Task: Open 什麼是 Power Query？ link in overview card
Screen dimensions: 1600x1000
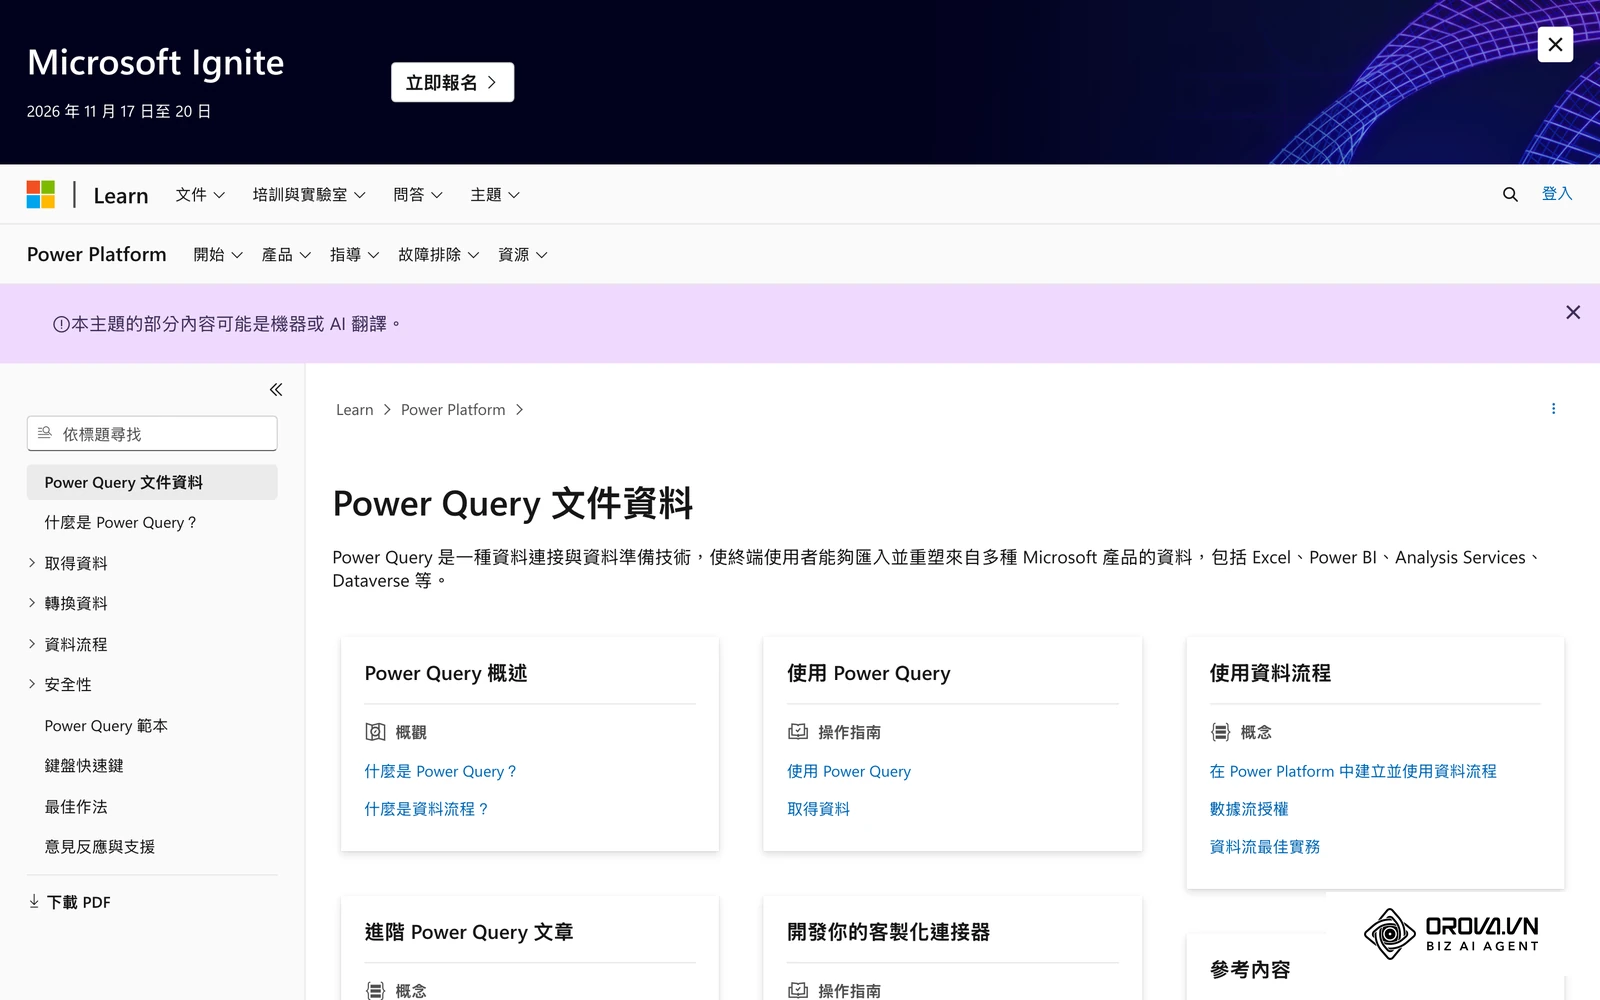Action: point(441,771)
